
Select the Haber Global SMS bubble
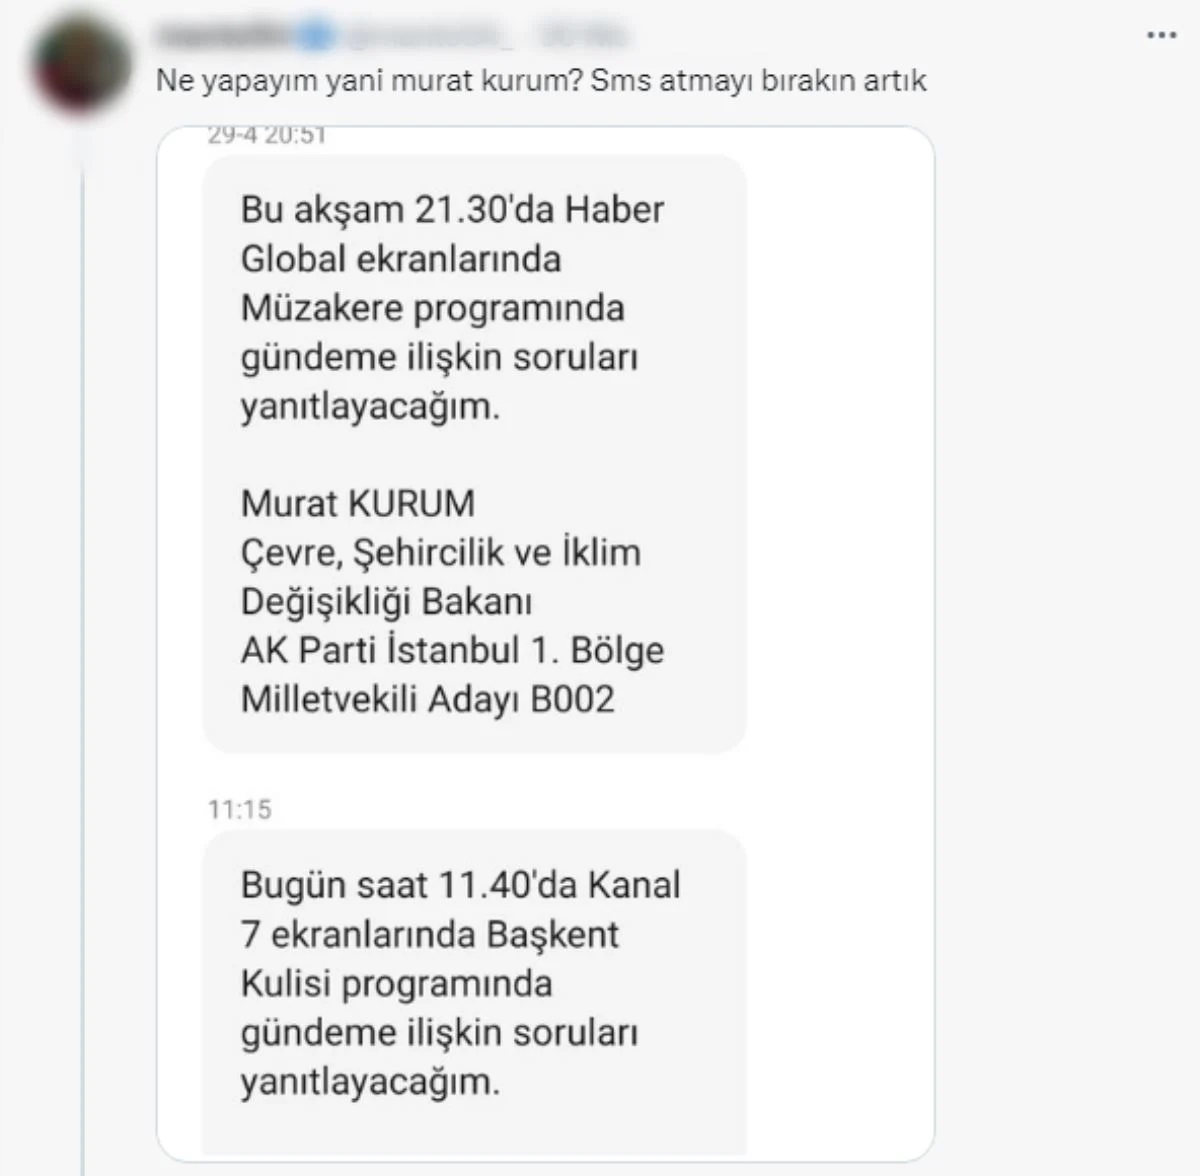[x=475, y=453]
